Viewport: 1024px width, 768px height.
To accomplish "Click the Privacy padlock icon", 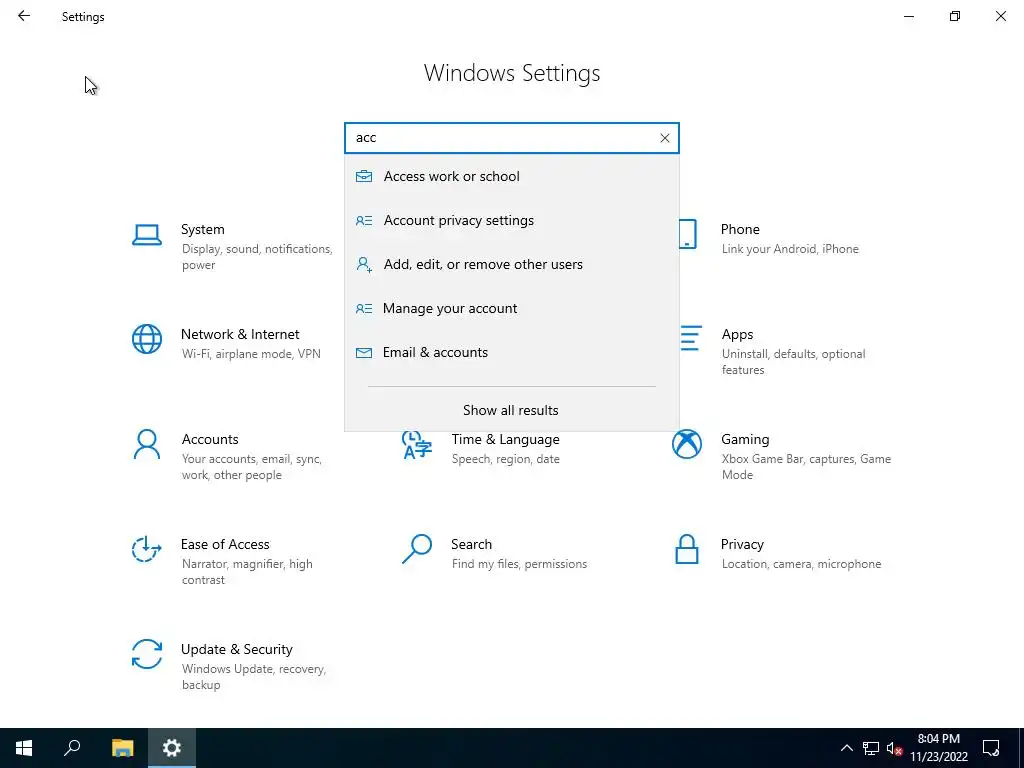I will (687, 549).
